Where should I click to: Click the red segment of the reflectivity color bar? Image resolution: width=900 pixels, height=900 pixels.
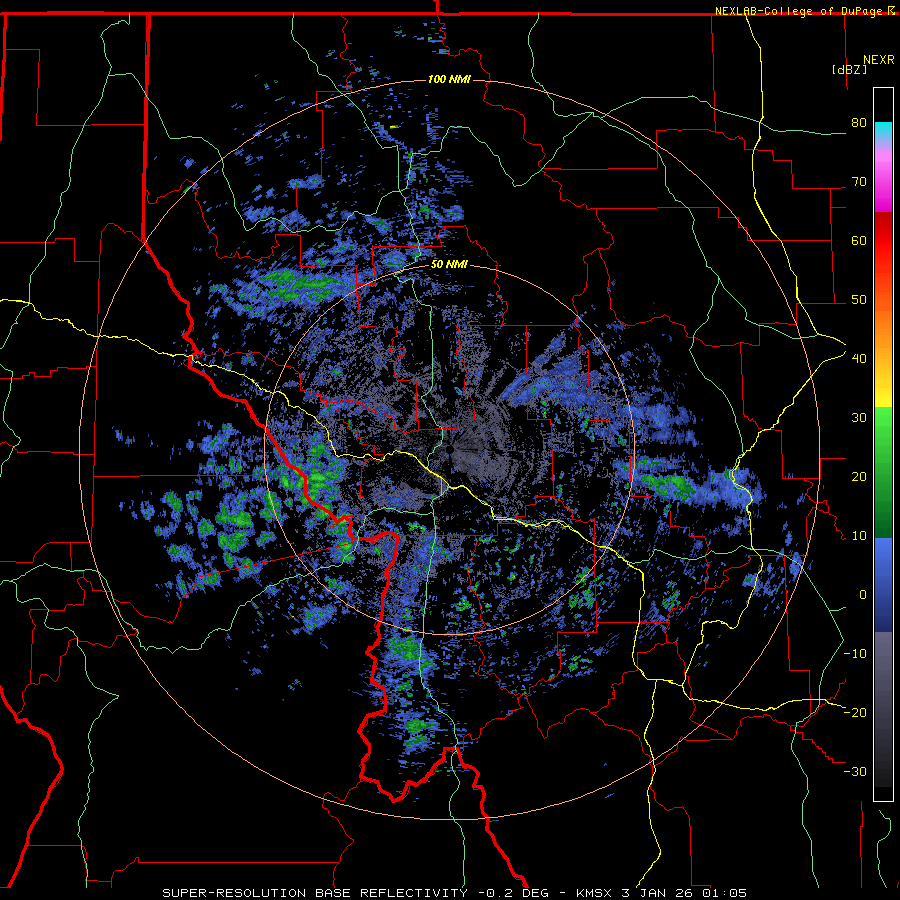tap(883, 241)
